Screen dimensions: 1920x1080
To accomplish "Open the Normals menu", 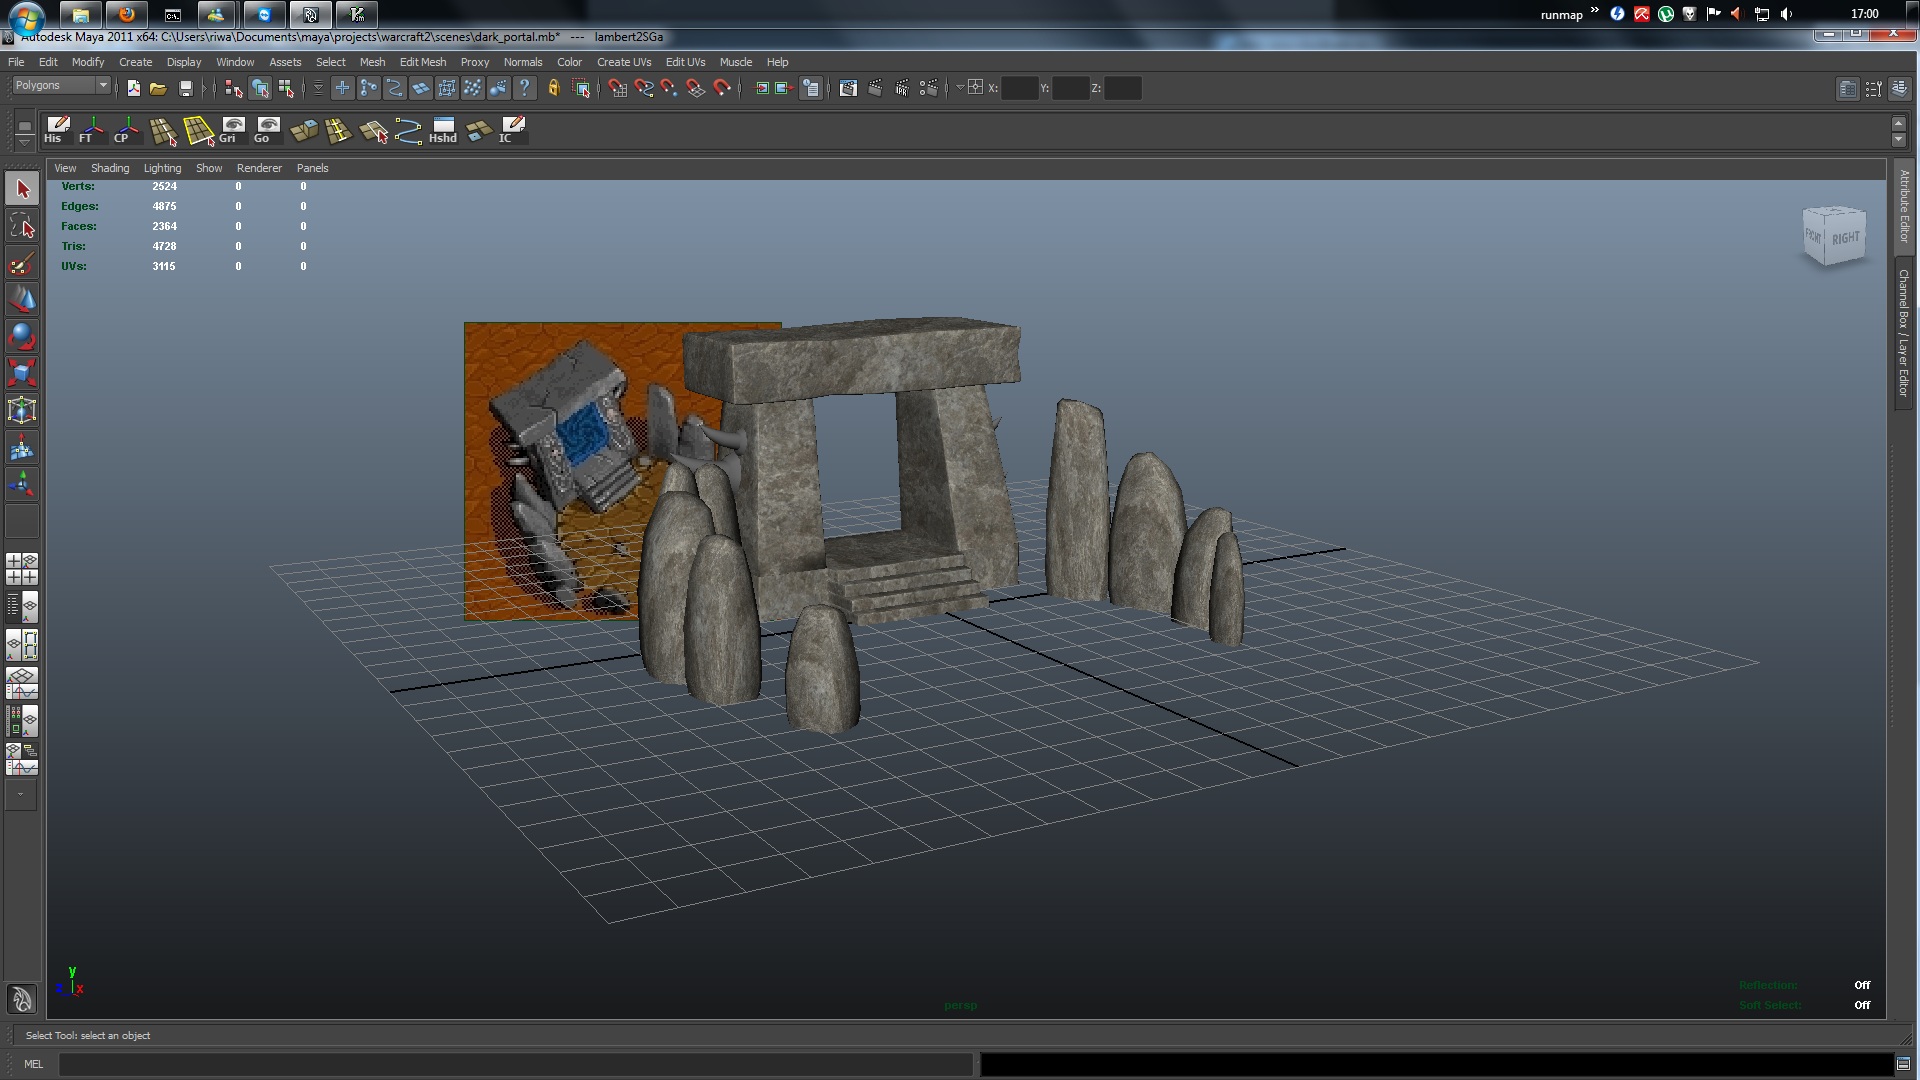I will [523, 62].
